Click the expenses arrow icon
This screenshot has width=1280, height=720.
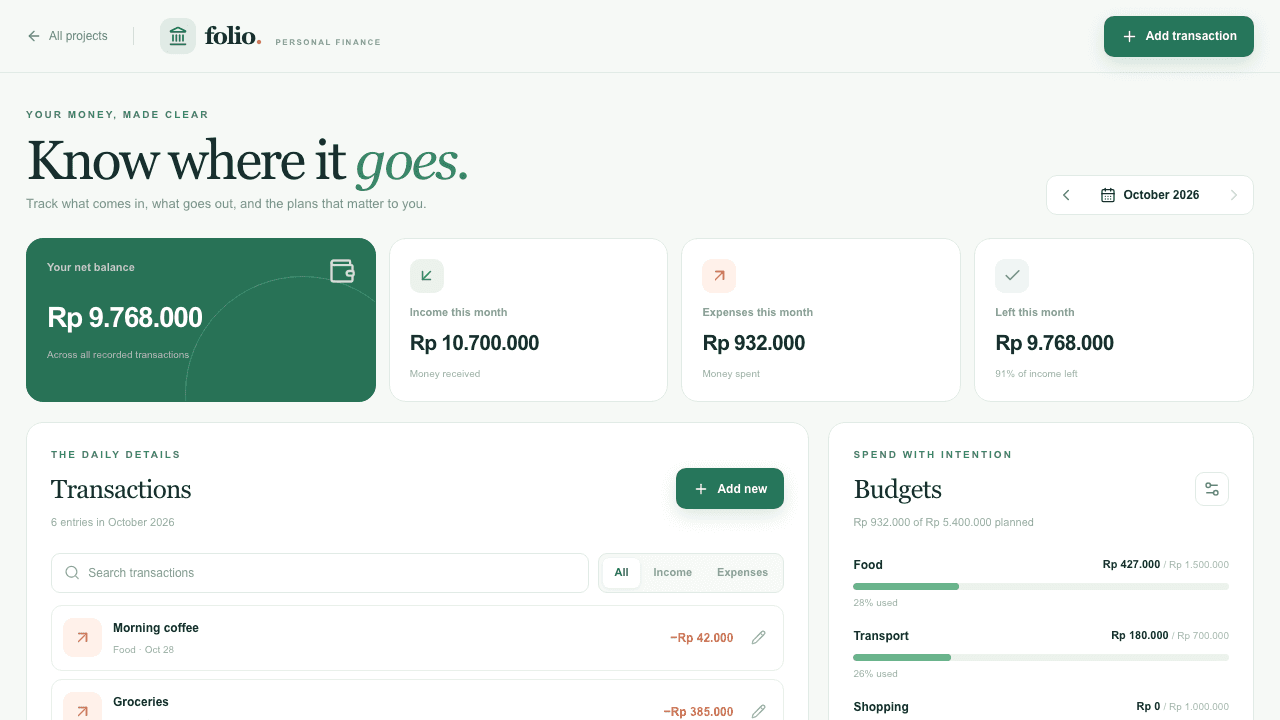(x=719, y=276)
